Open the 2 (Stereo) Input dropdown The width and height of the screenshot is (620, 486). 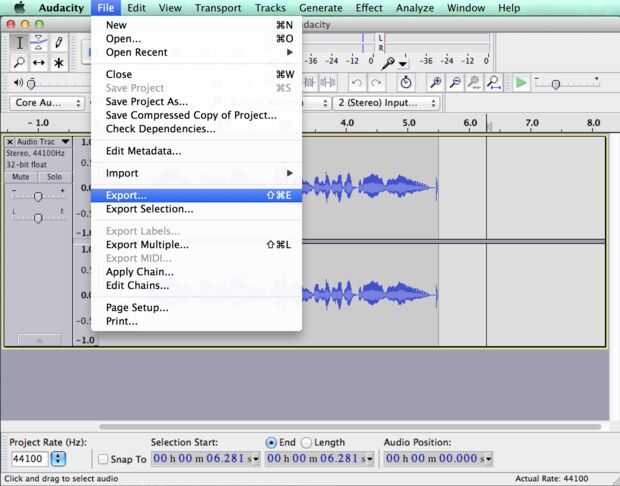point(386,103)
